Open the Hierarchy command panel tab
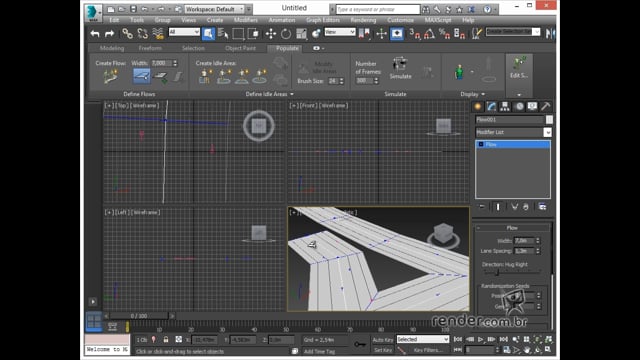Image resolution: width=640 pixels, height=360 pixels. click(x=505, y=107)
